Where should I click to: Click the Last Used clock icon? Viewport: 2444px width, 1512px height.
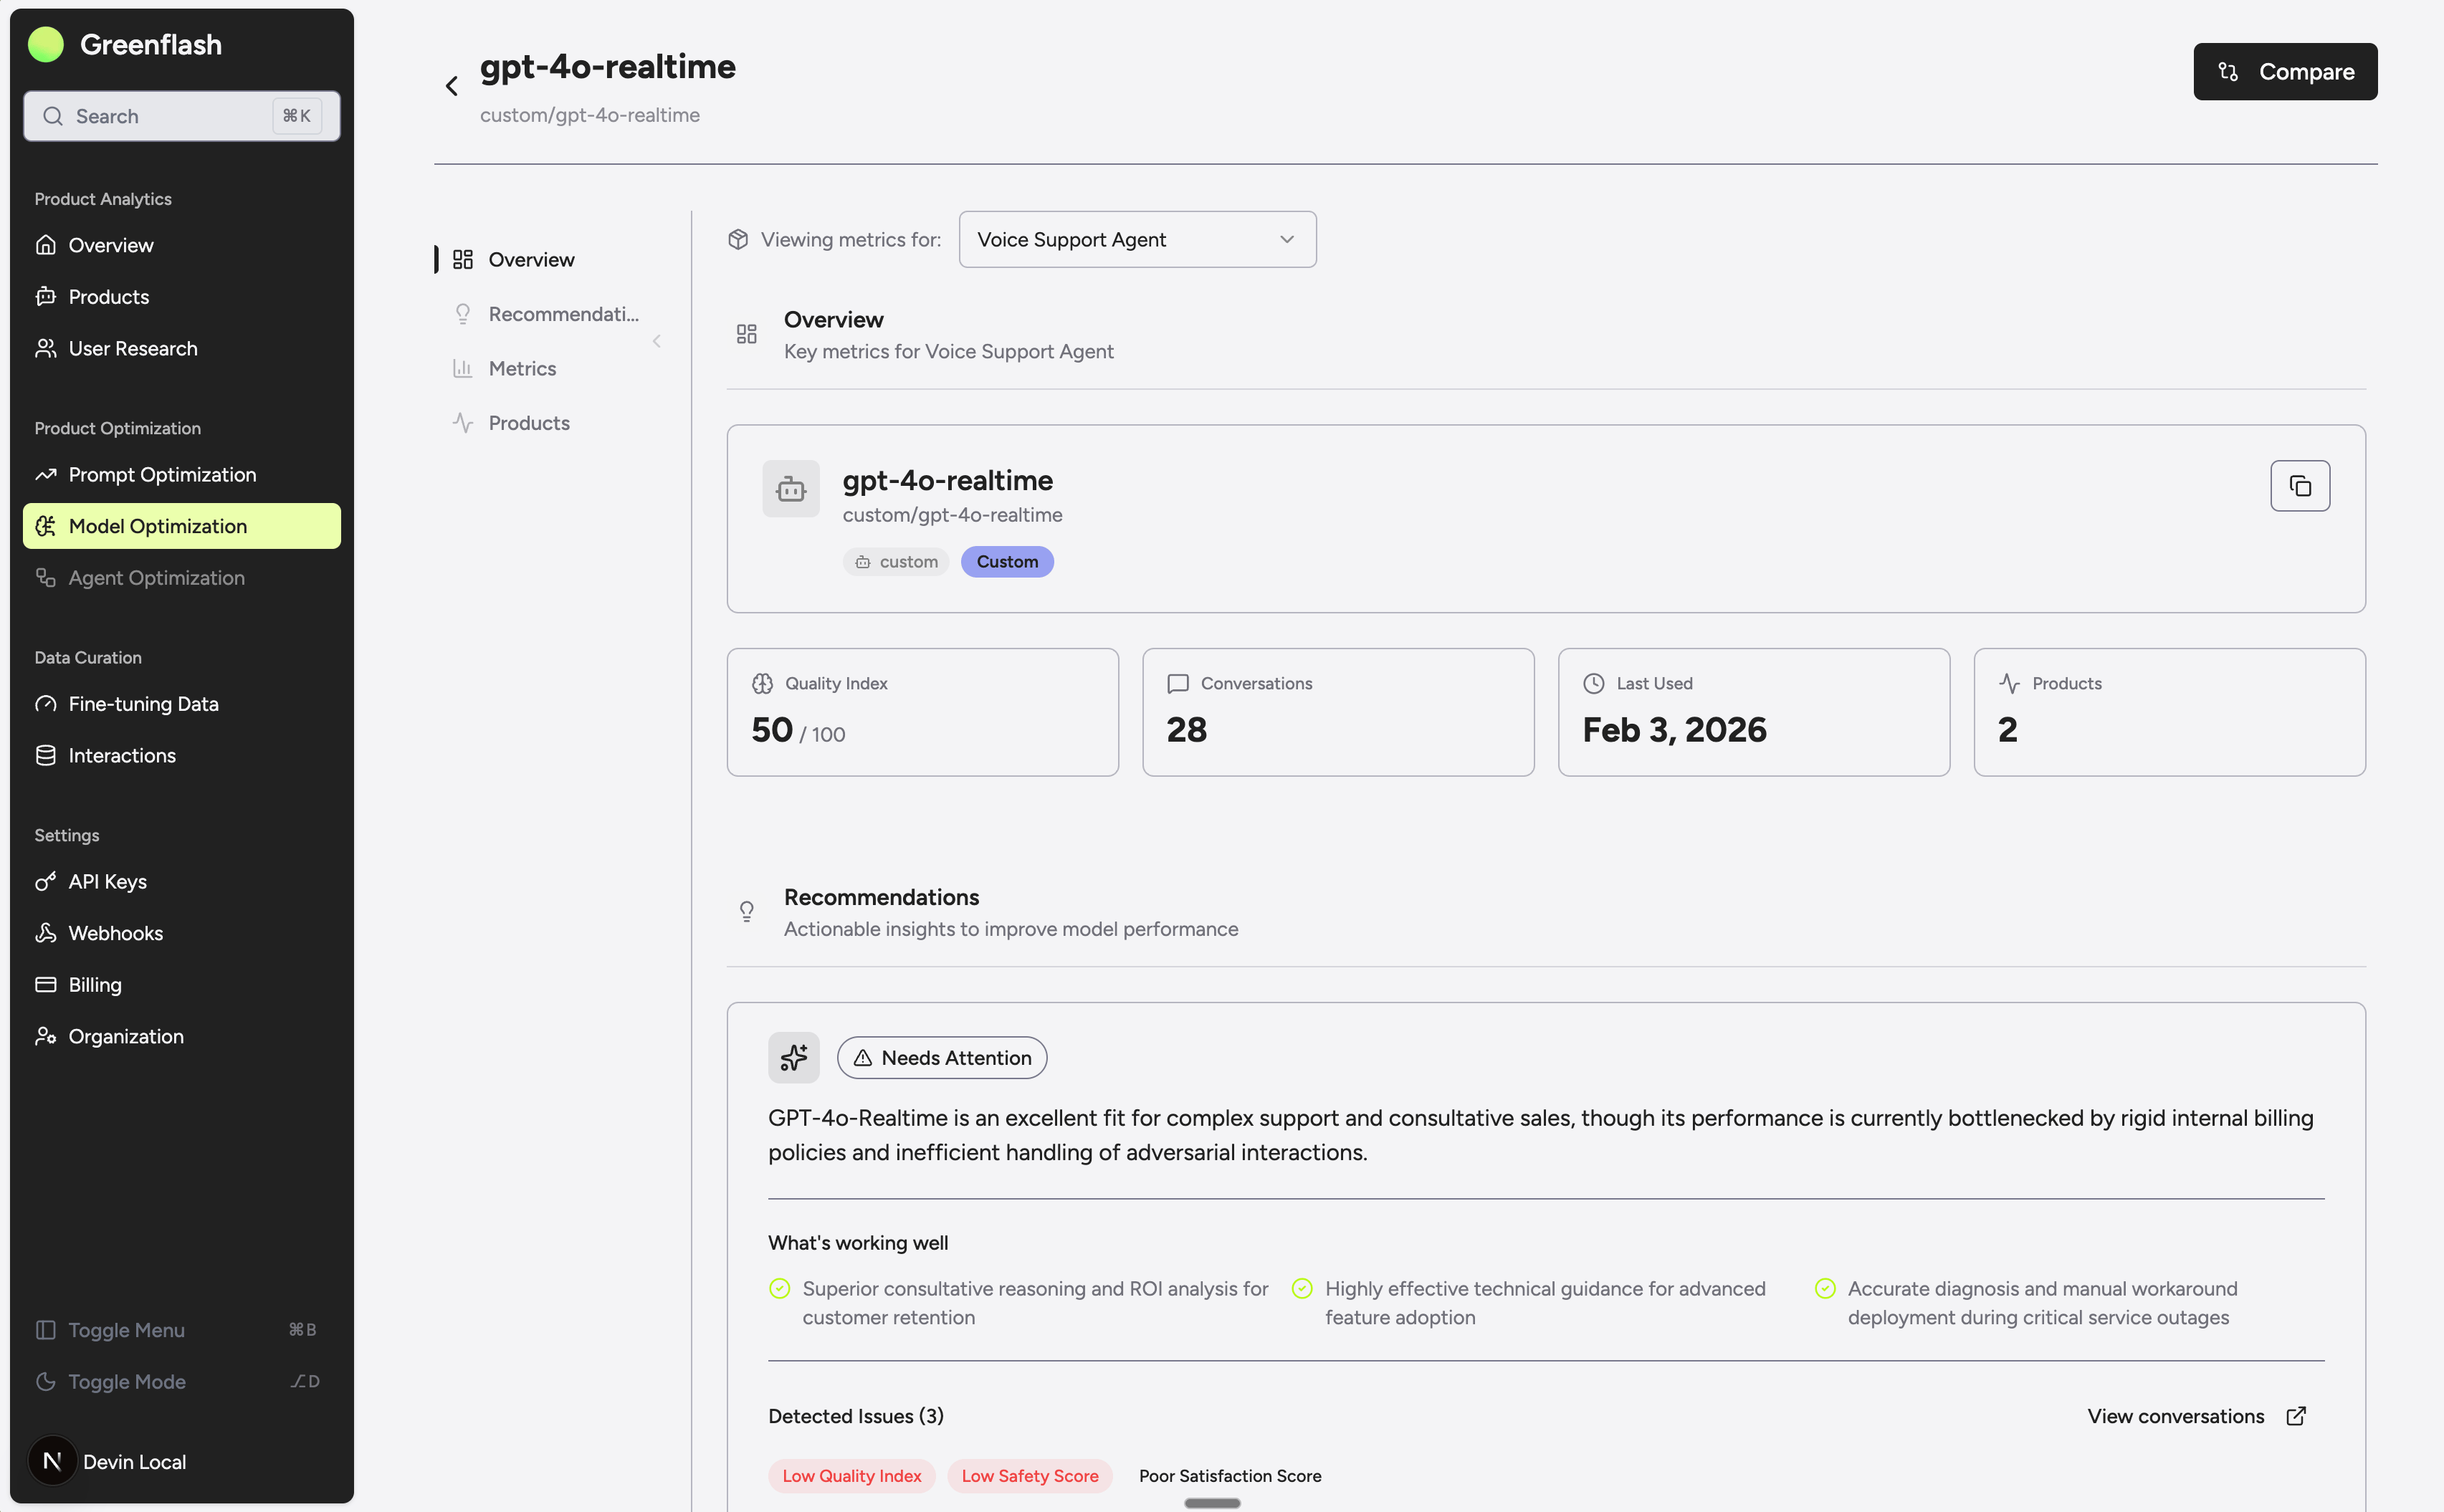click(x=1594, y=683)
